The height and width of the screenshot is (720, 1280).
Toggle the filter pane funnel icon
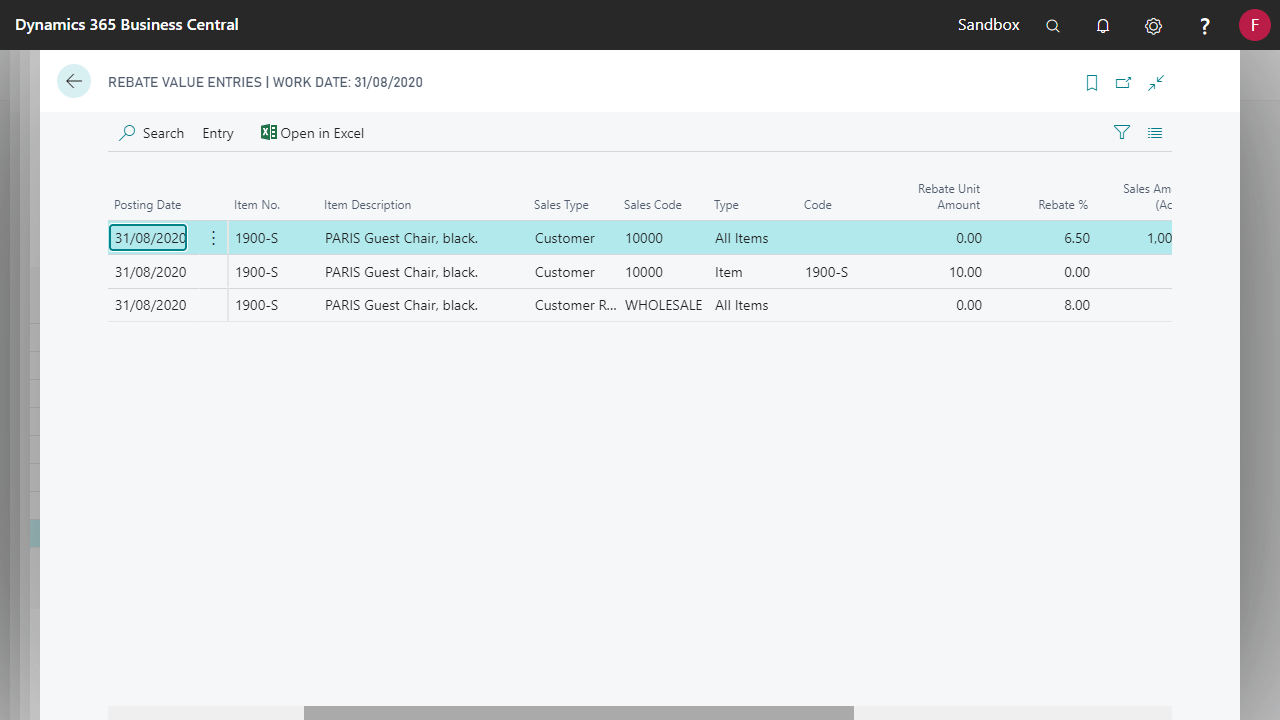pos(1122,132)
